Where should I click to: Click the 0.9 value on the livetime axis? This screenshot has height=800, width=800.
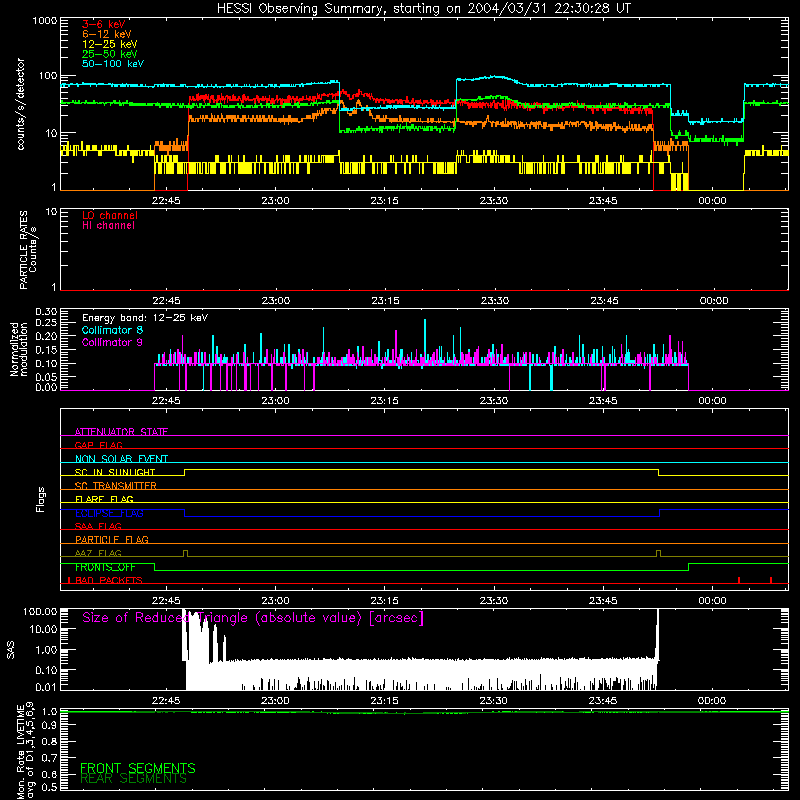pyautogui.click(x=49, y=725)
